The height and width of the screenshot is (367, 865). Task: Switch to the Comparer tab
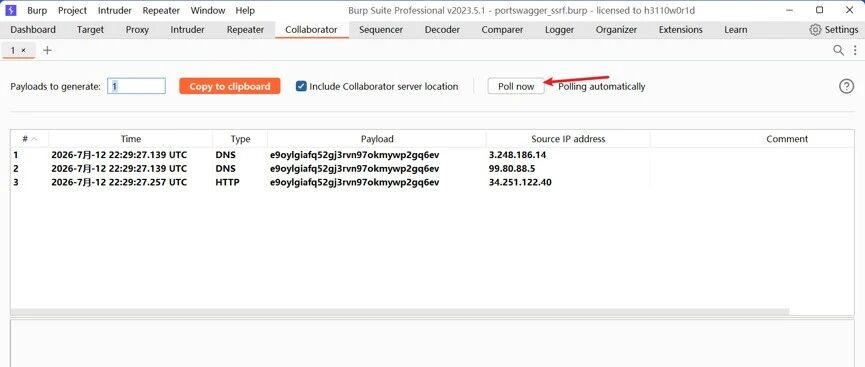point(503,30)
